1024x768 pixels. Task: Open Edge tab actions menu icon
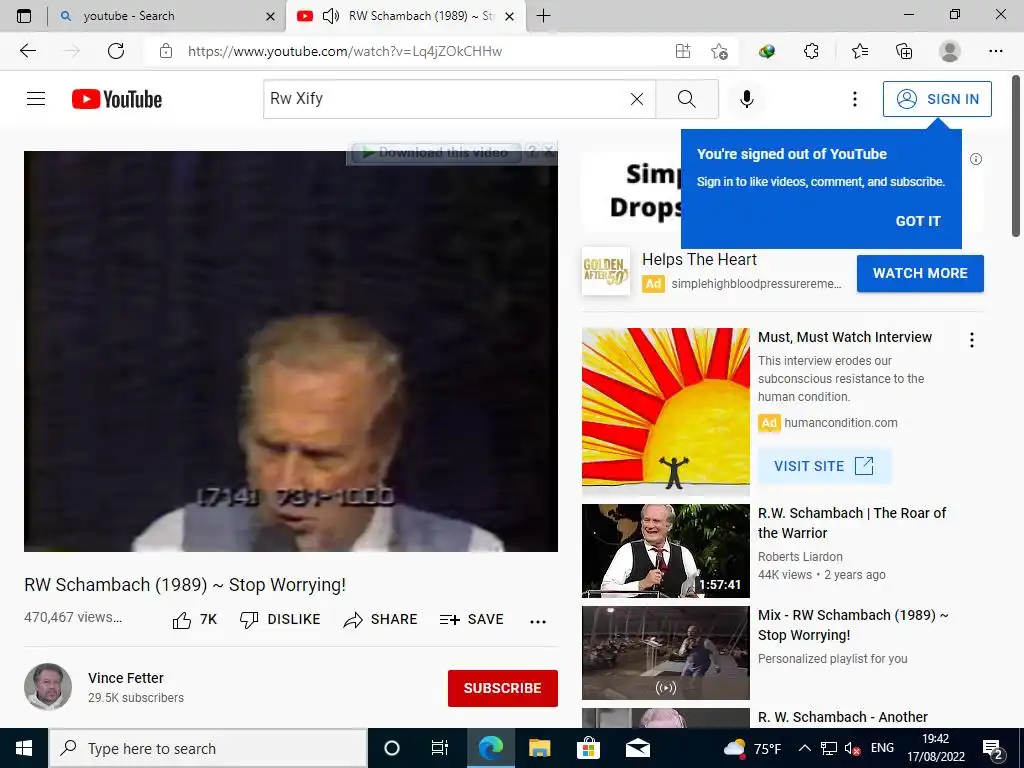[24, 16]
